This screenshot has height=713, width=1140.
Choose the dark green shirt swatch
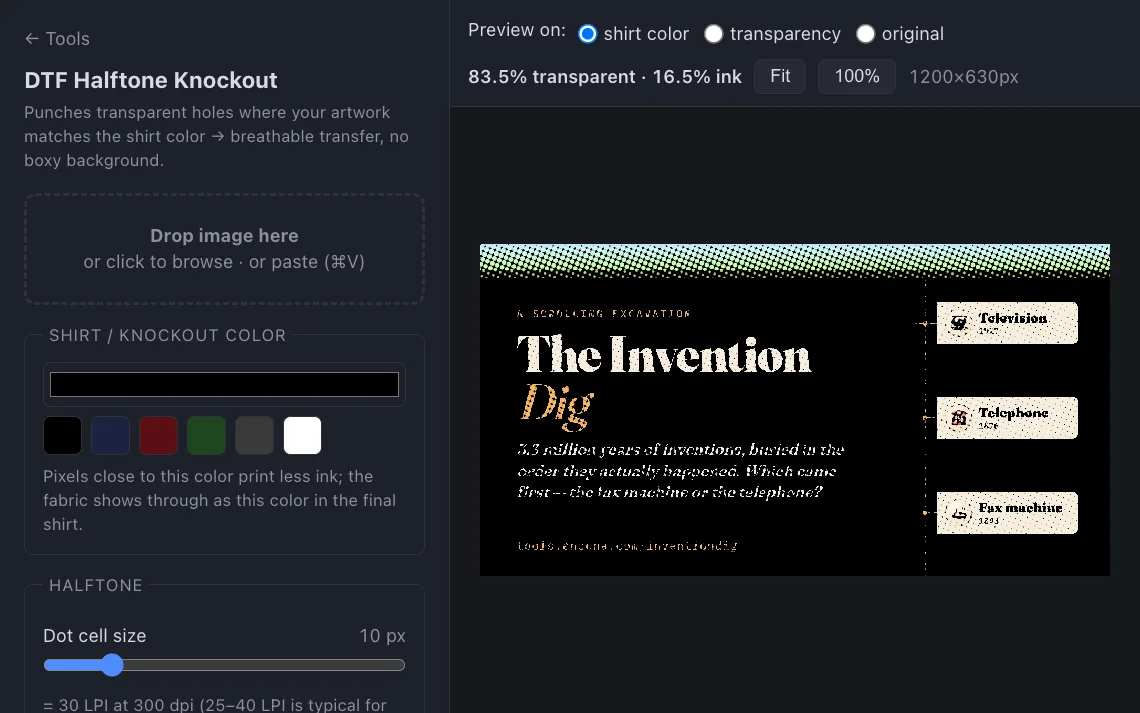click(x=206, y=435)
